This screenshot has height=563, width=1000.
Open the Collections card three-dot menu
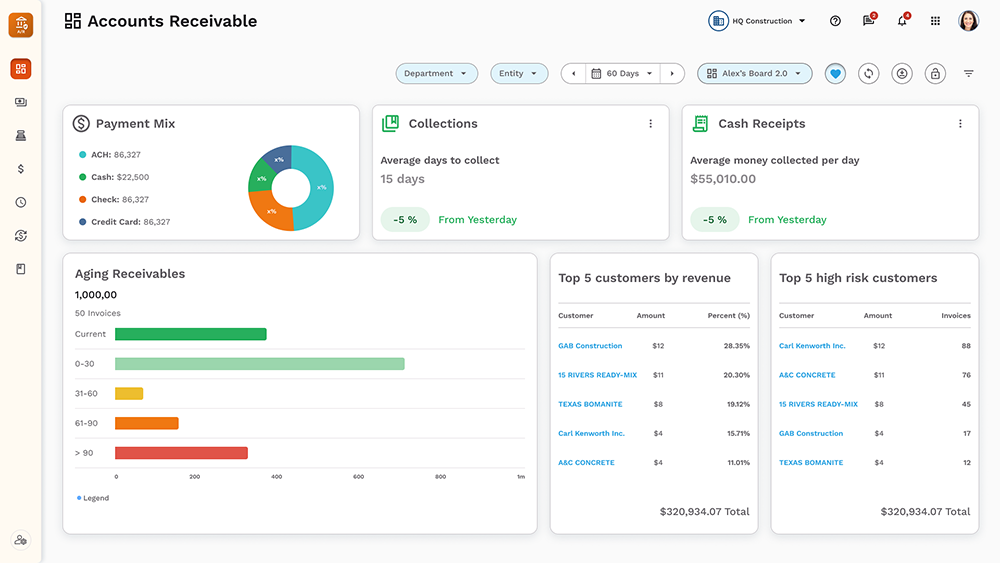click(650, 124)
